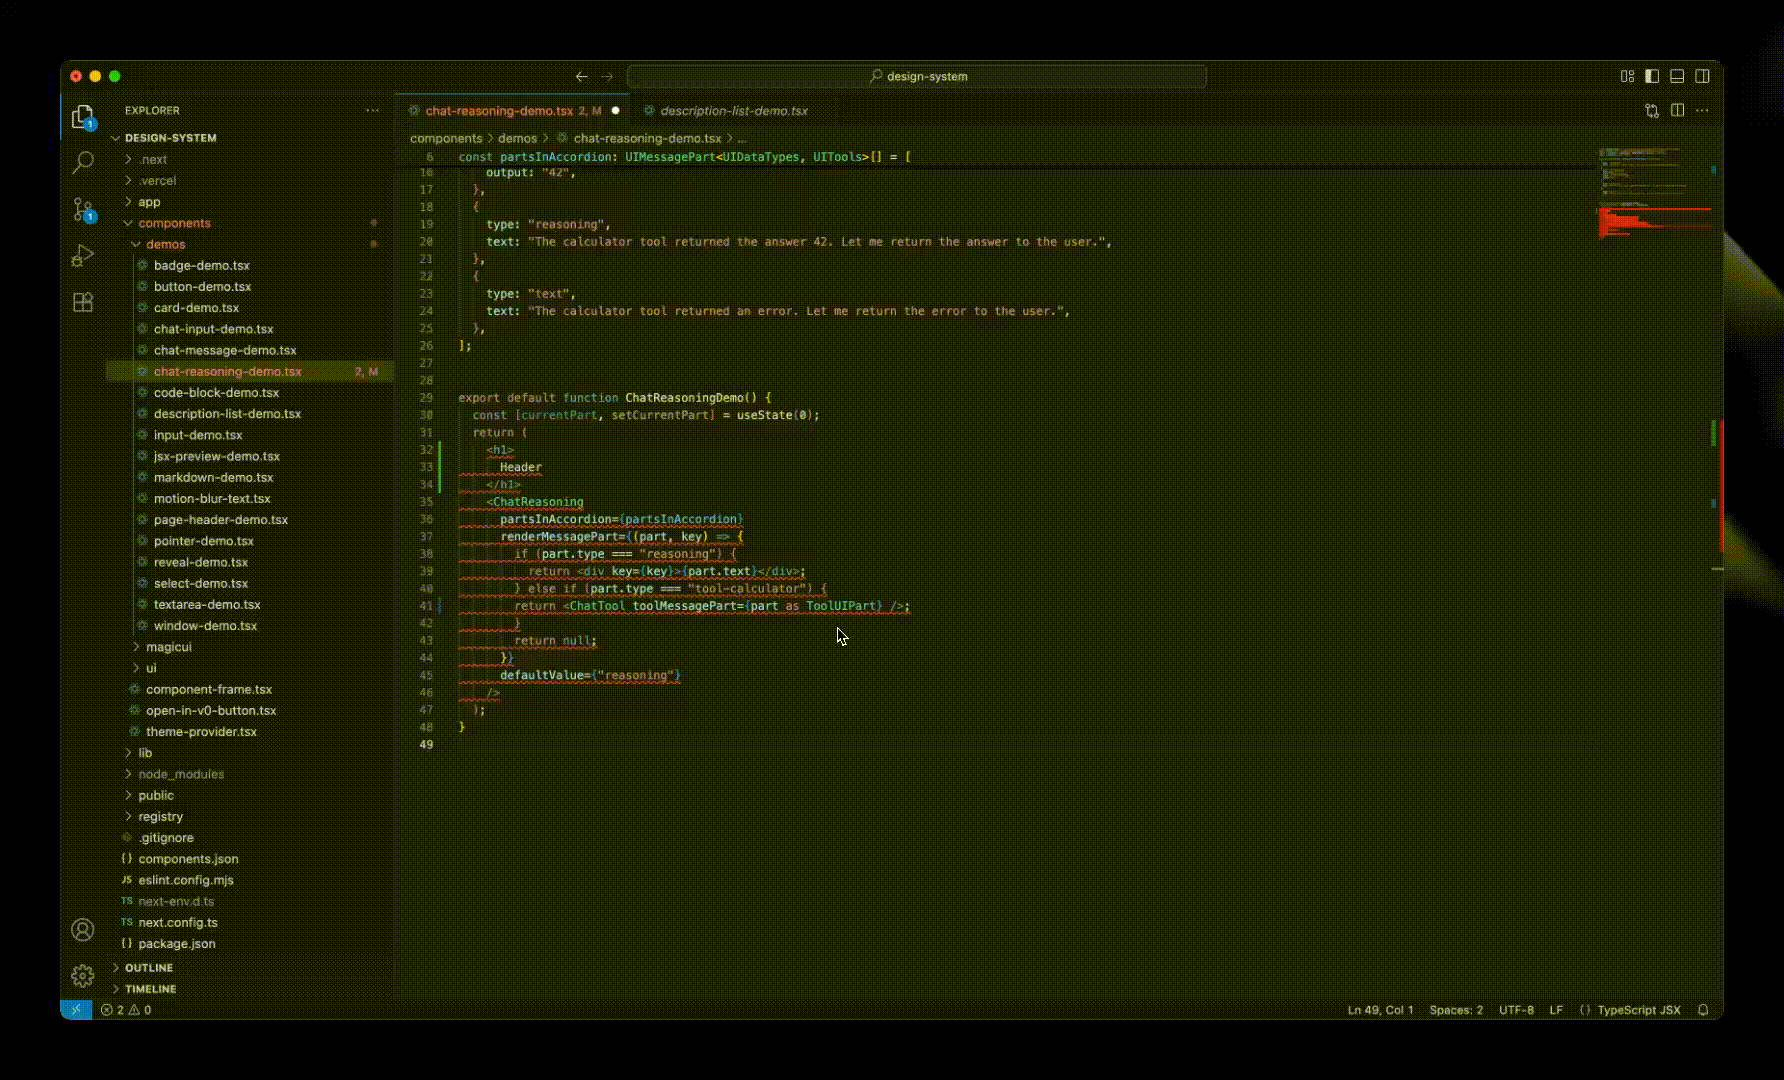Open the Explorer icon in the Activity Bar
The height and width of the screenshot is (1080, 1784).
[x=83, y=115]
